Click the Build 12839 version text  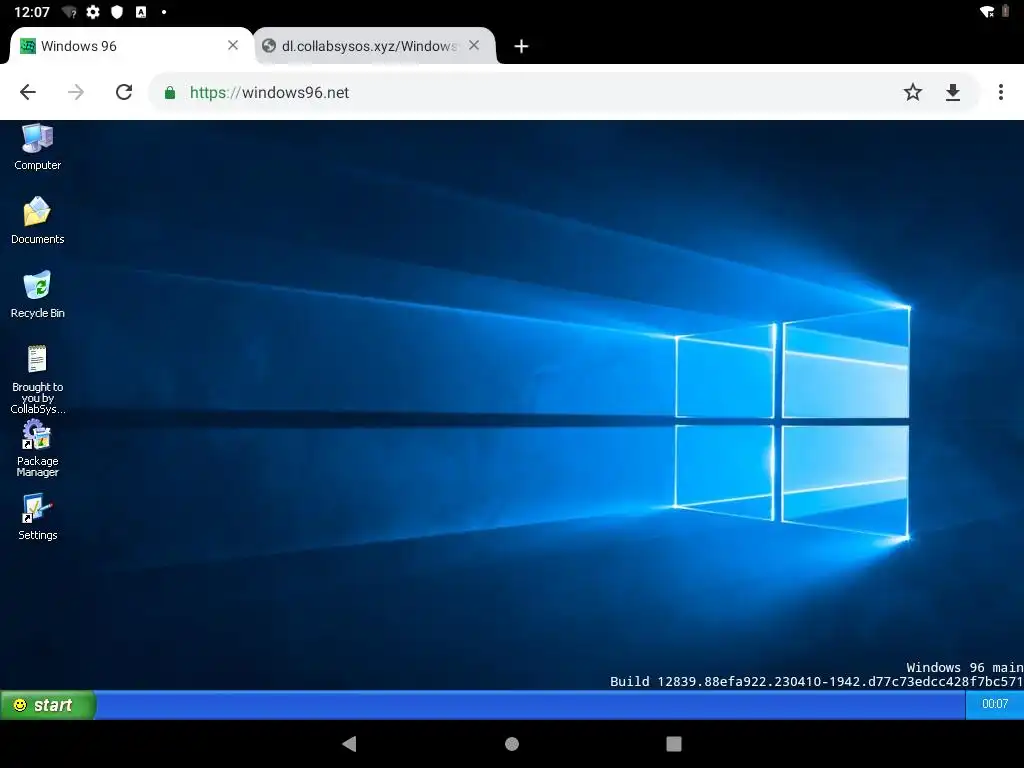coord(816,682)
